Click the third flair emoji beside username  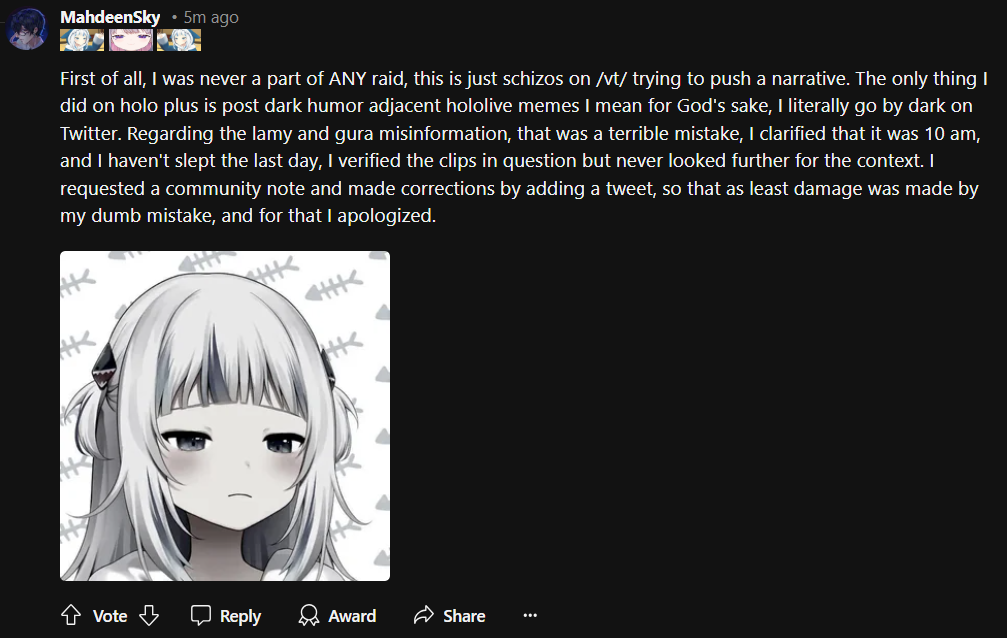(x=179, y=40)
